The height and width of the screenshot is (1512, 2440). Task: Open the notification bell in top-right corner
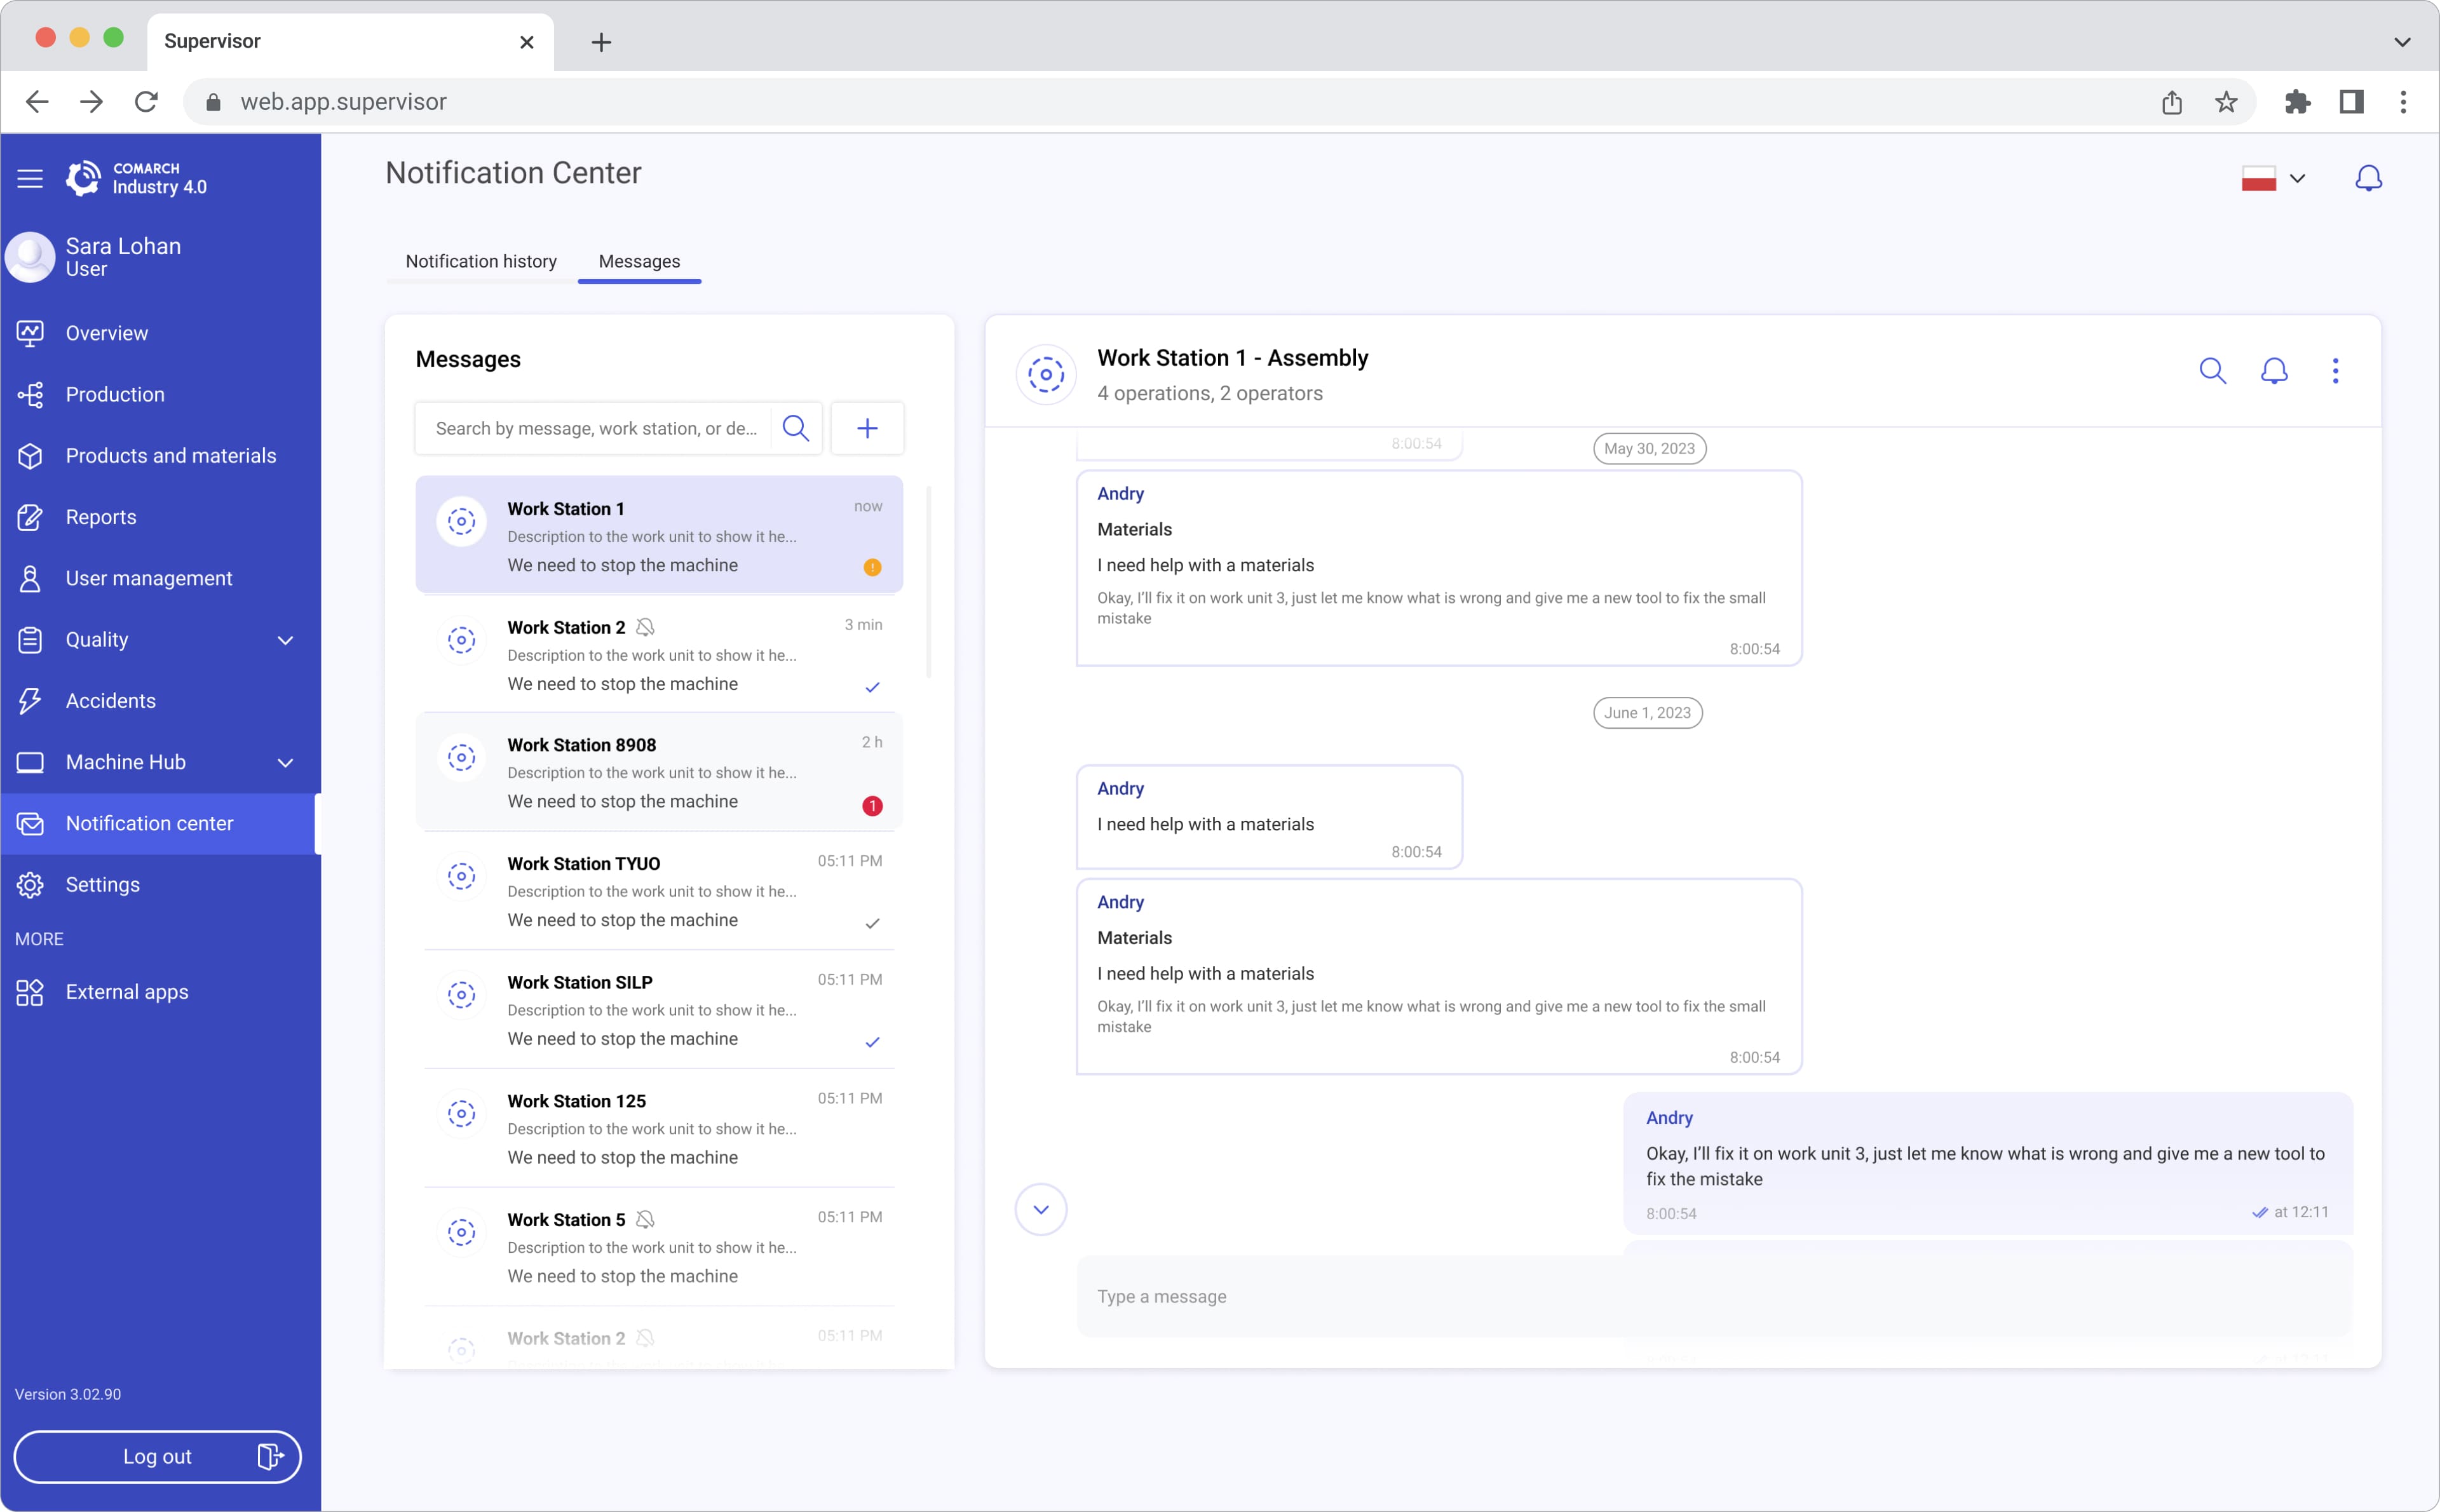(x=2368, y=177)
